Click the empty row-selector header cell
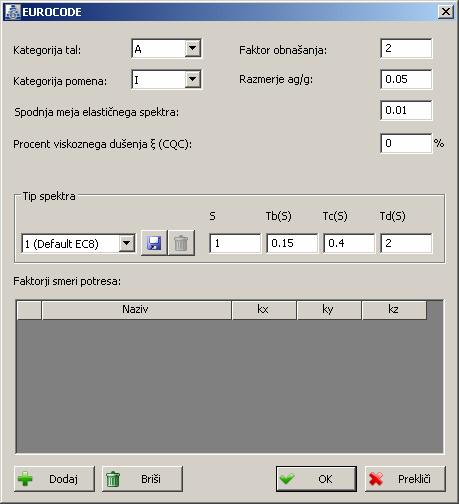The height and width of the screenshot is (504, 459). pos(29,310)
